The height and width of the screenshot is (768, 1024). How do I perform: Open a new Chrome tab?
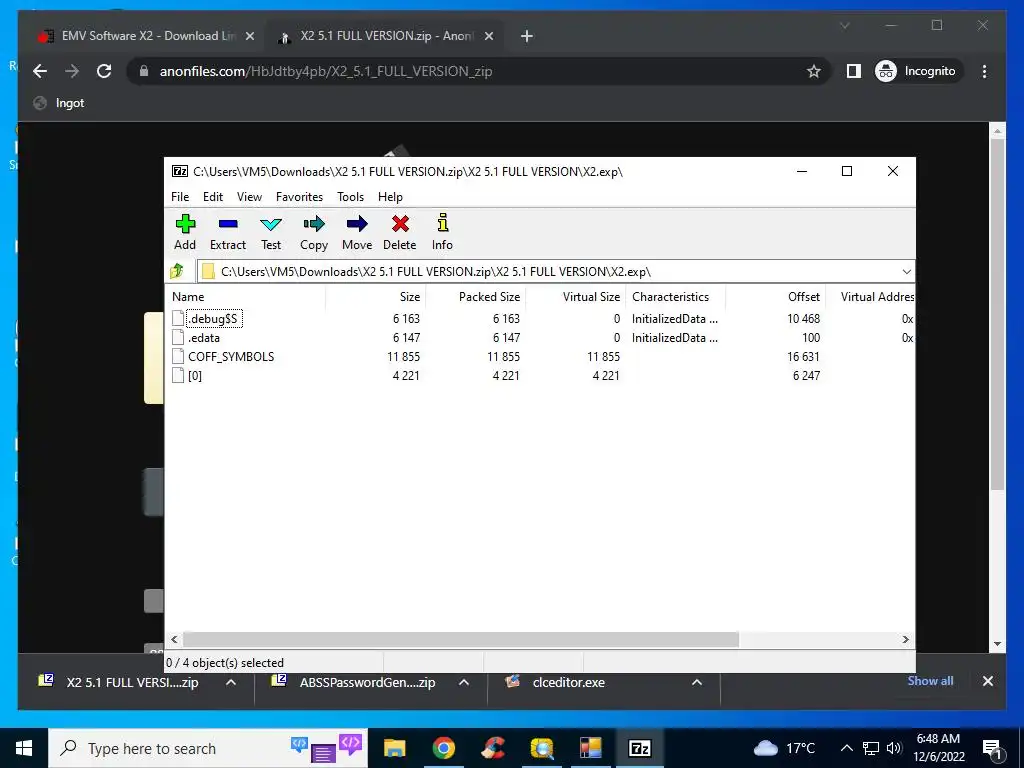point(527,37)
